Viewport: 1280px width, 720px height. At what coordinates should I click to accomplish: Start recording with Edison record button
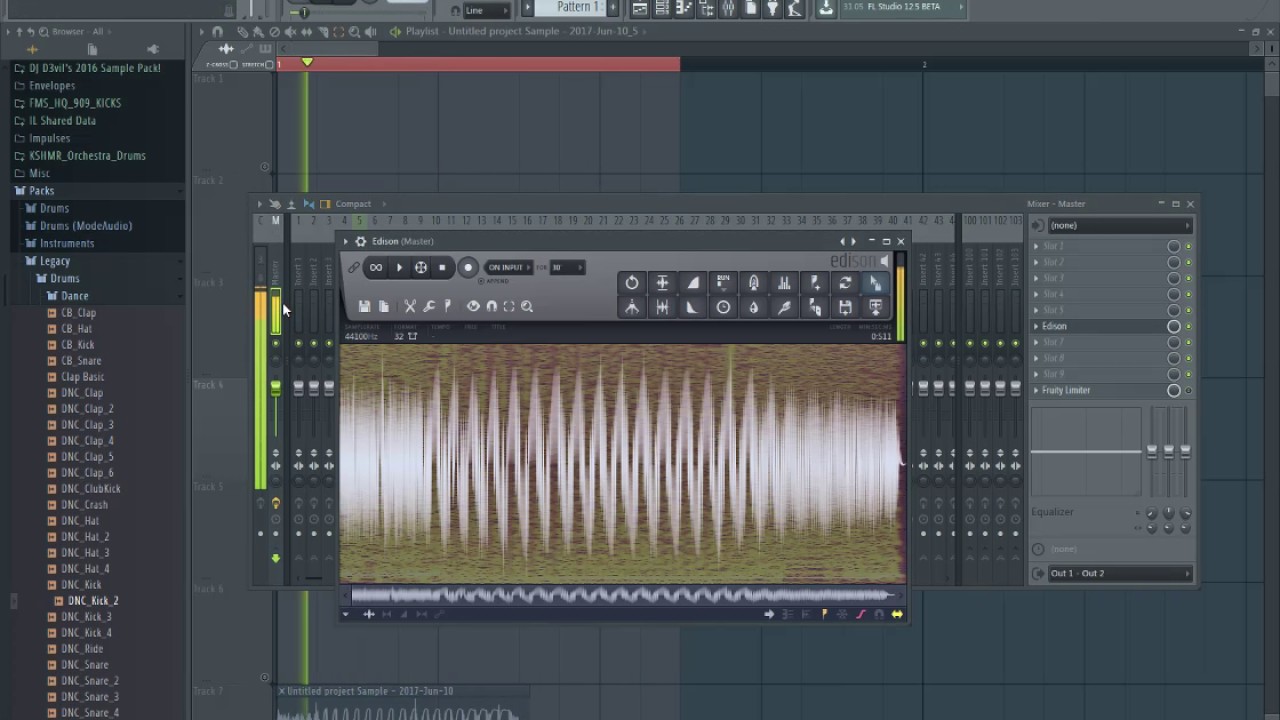pos(467,267)
